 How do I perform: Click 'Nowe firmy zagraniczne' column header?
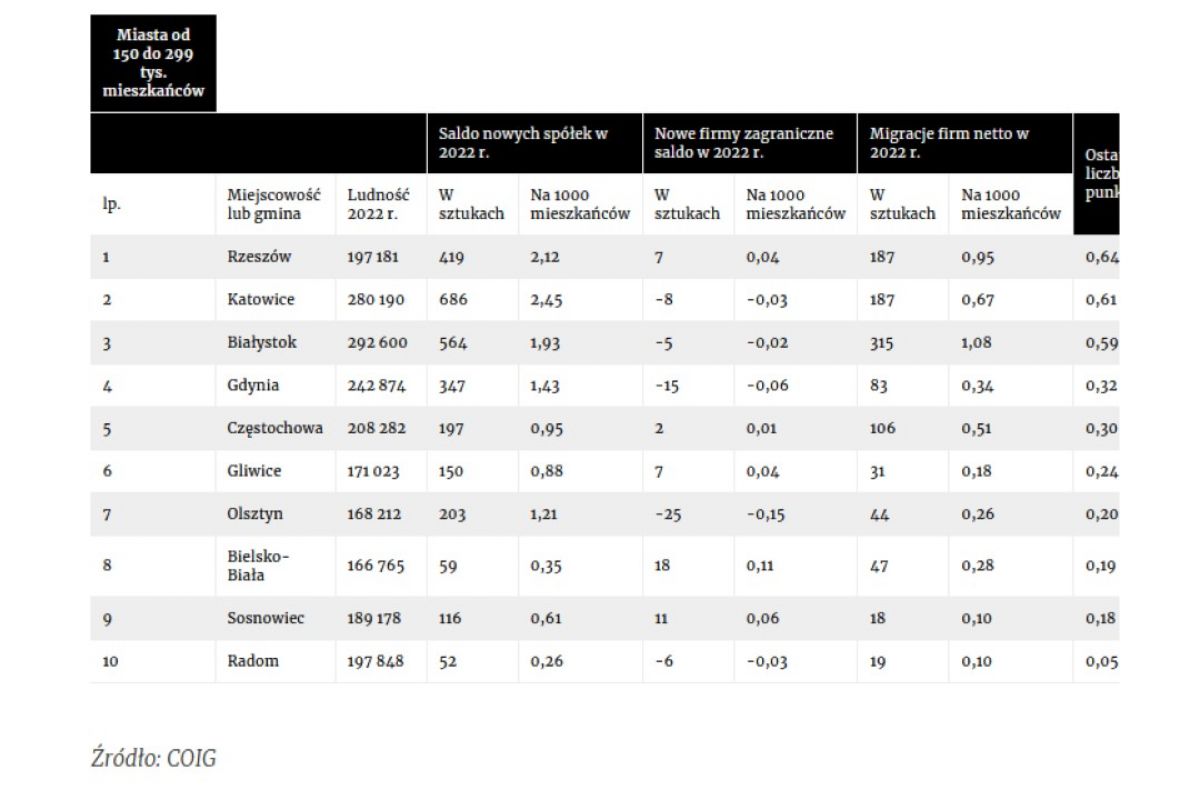click(743, 143)
